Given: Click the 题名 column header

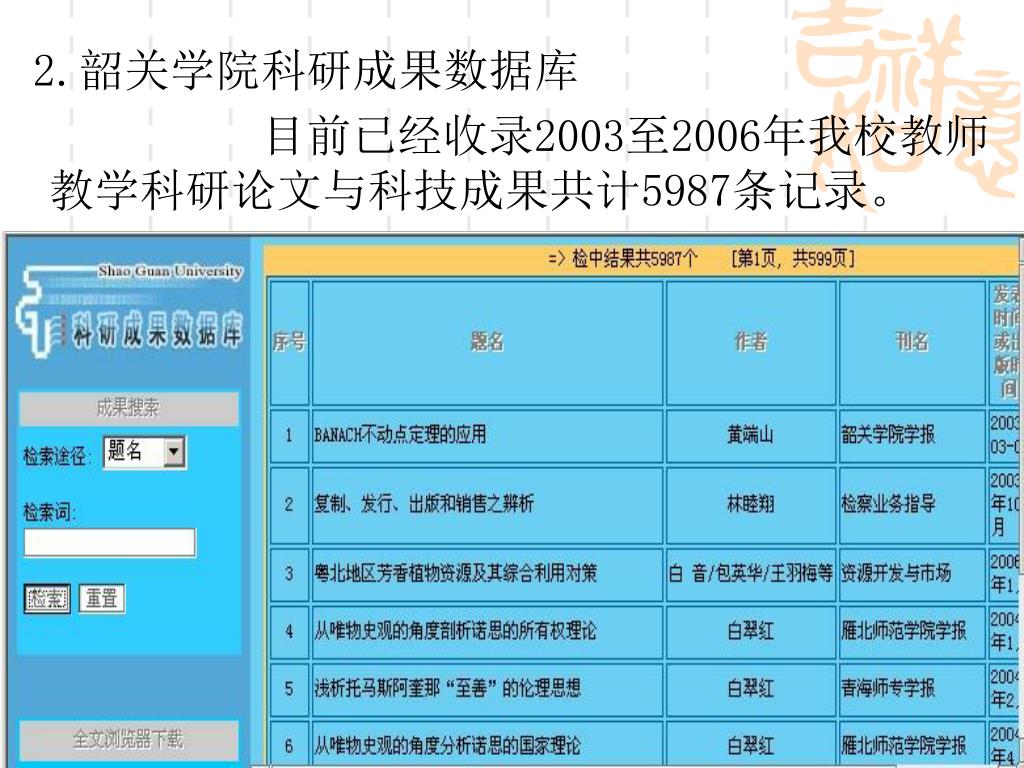Looking at the screenshot, I should click(487, 343).
